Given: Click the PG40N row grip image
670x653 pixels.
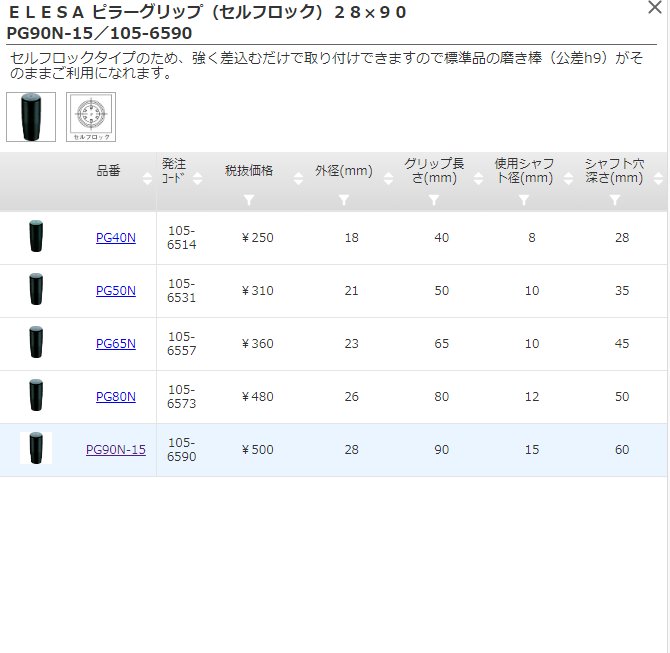Looking at the screenshot, I should click(x=36, y=237).
